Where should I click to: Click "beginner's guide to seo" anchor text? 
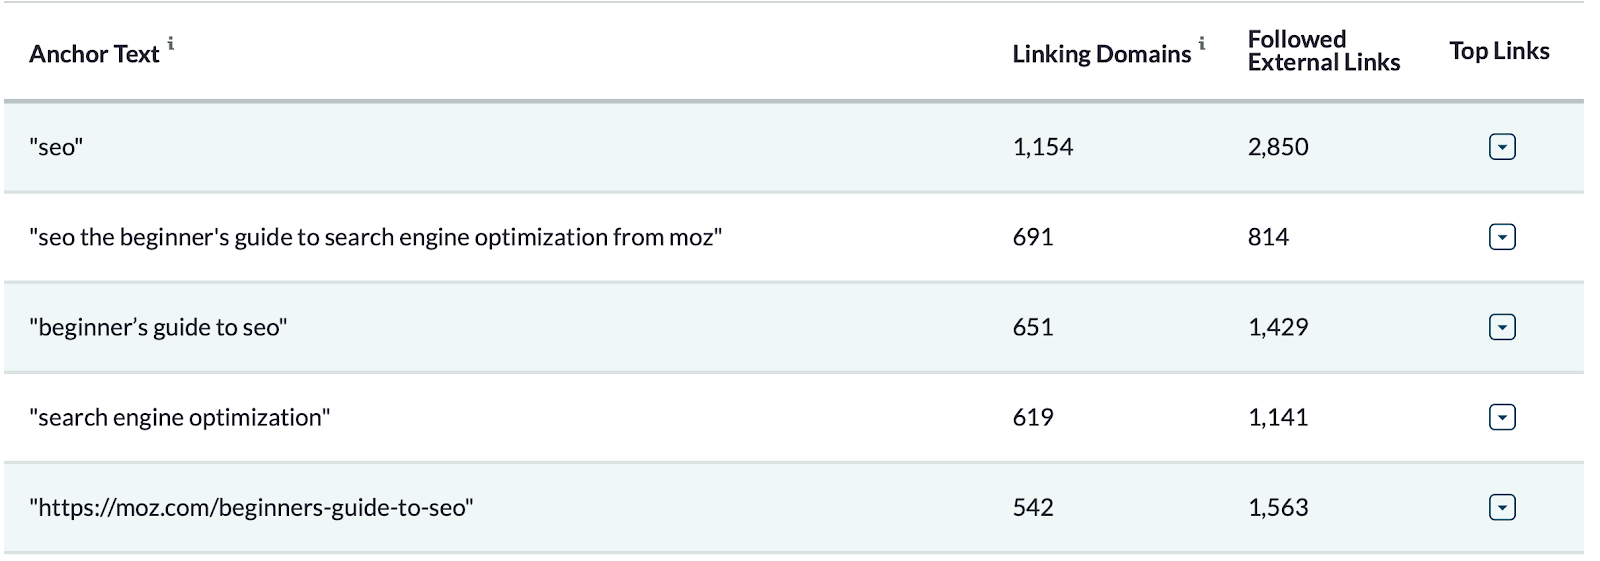[x=158, y=327]
